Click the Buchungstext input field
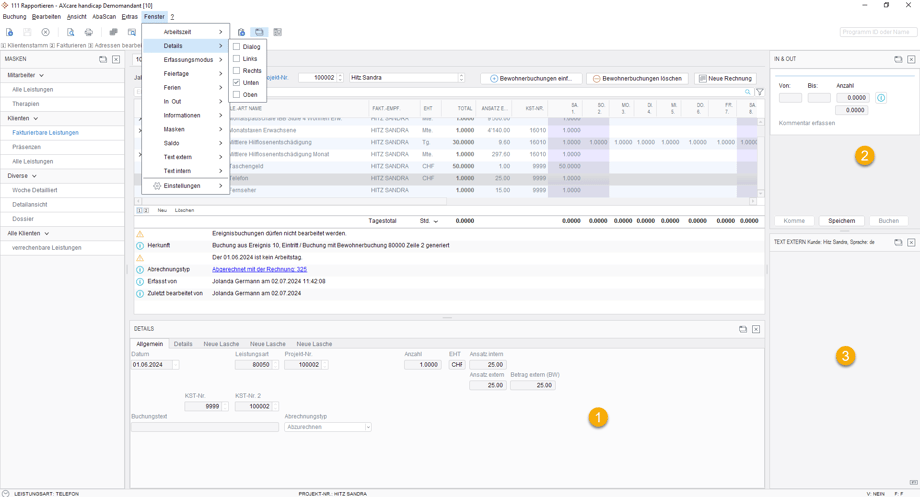Image resolution: width=920 pixels, height=497 pixels. [205, 427]
